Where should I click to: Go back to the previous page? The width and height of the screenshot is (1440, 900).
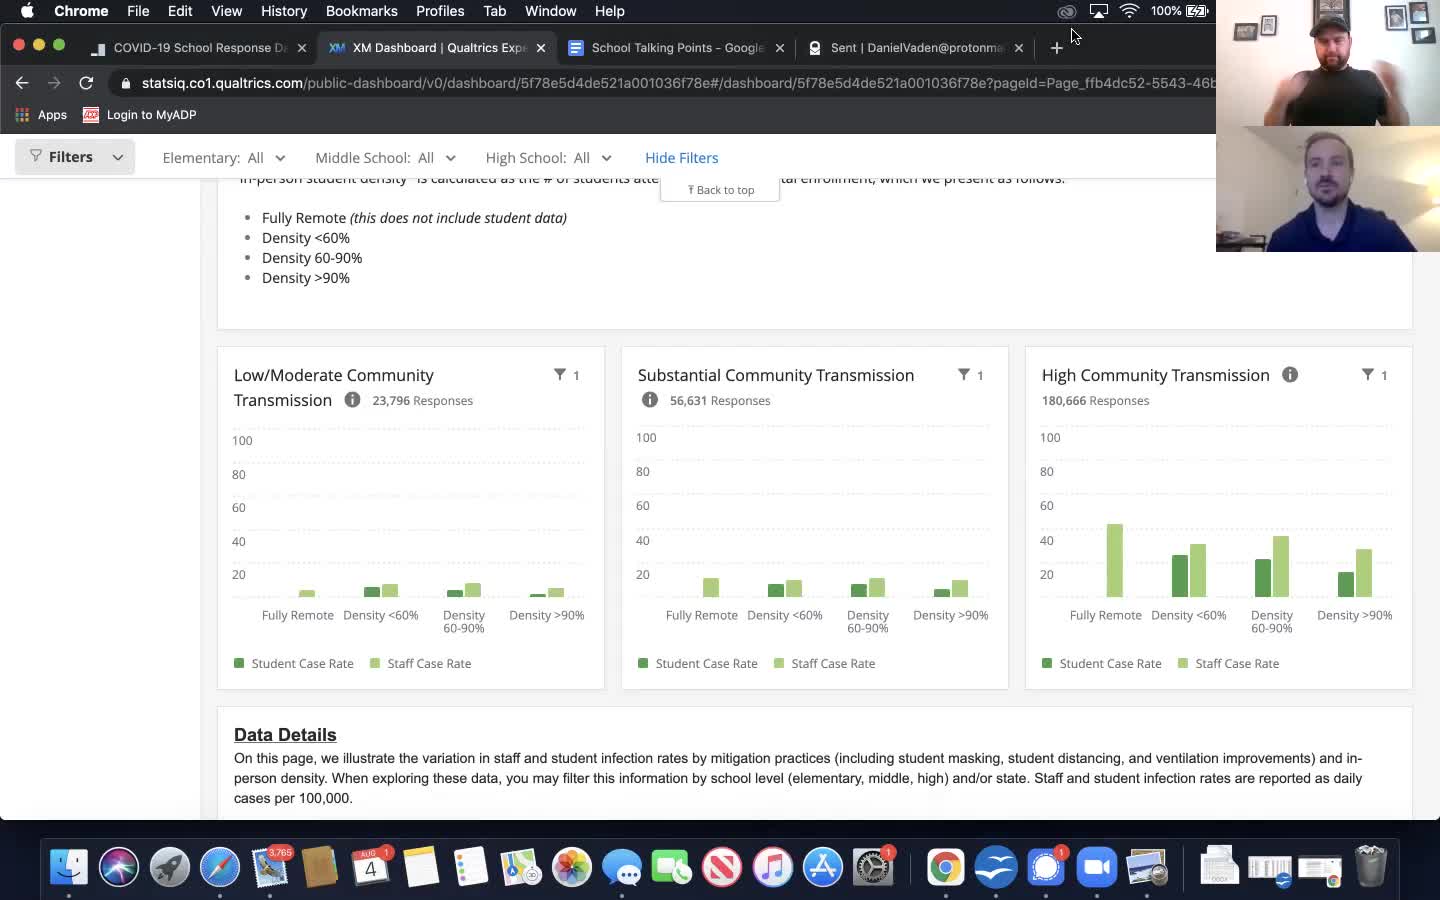(22, 83)
